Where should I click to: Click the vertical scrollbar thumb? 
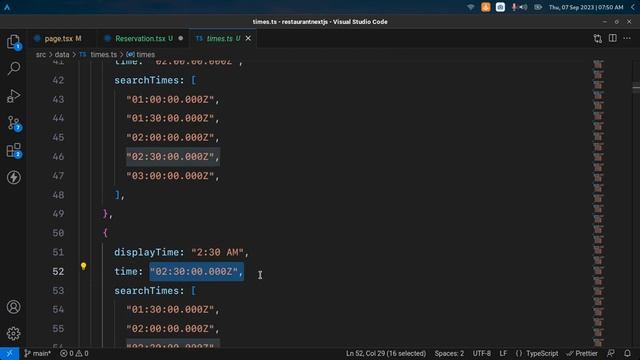coord(636,88)
